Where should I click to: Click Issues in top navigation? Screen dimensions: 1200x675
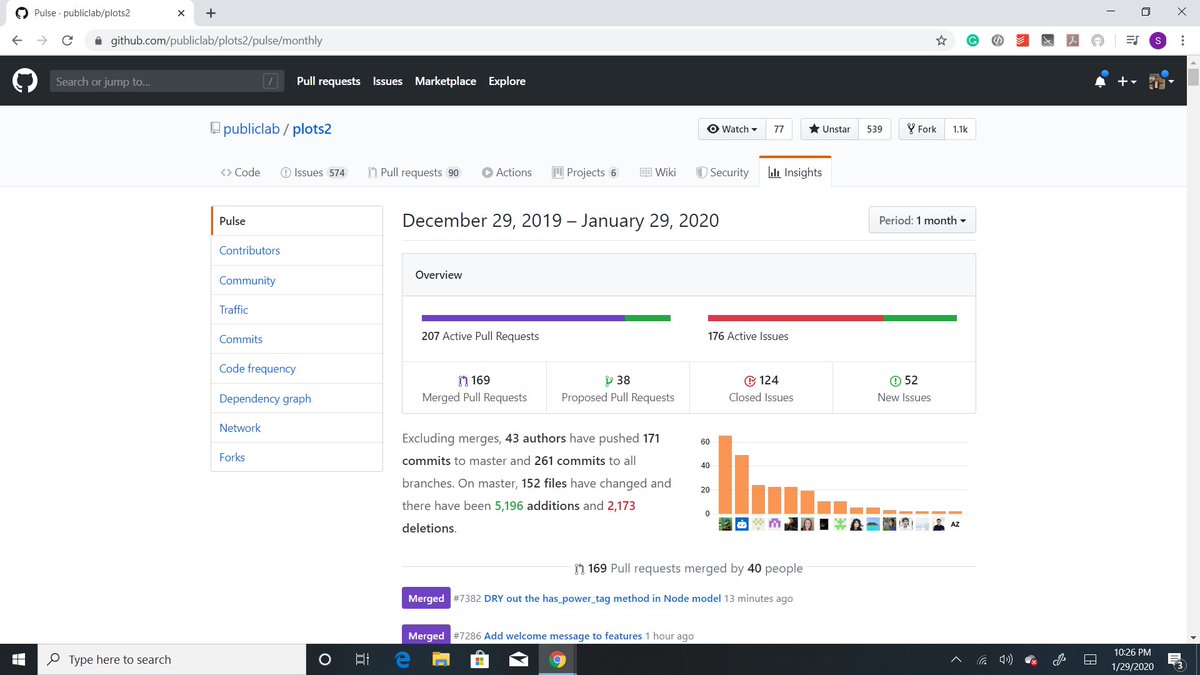[x=388, y=81]
